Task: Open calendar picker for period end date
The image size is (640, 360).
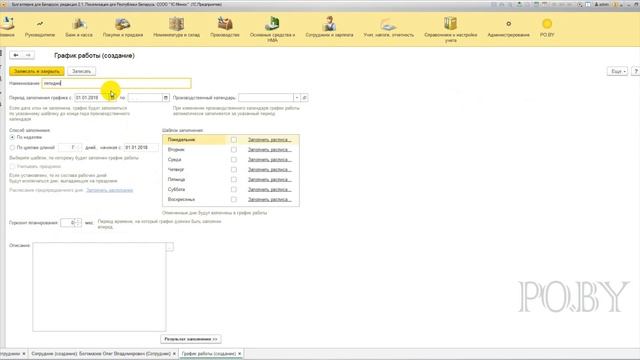Action: click(x=166, y=98)
